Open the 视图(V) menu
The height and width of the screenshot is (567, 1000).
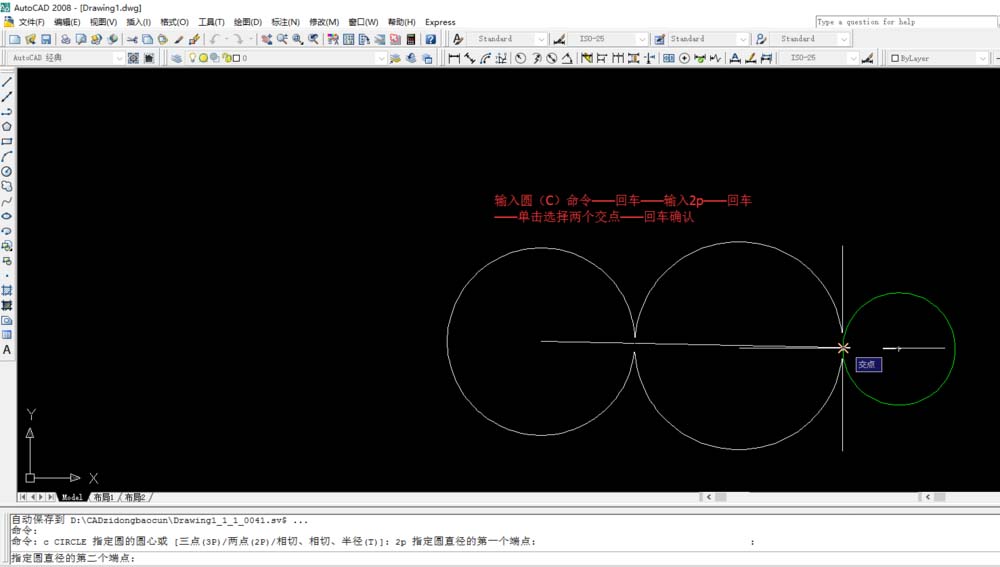(103, 22)
